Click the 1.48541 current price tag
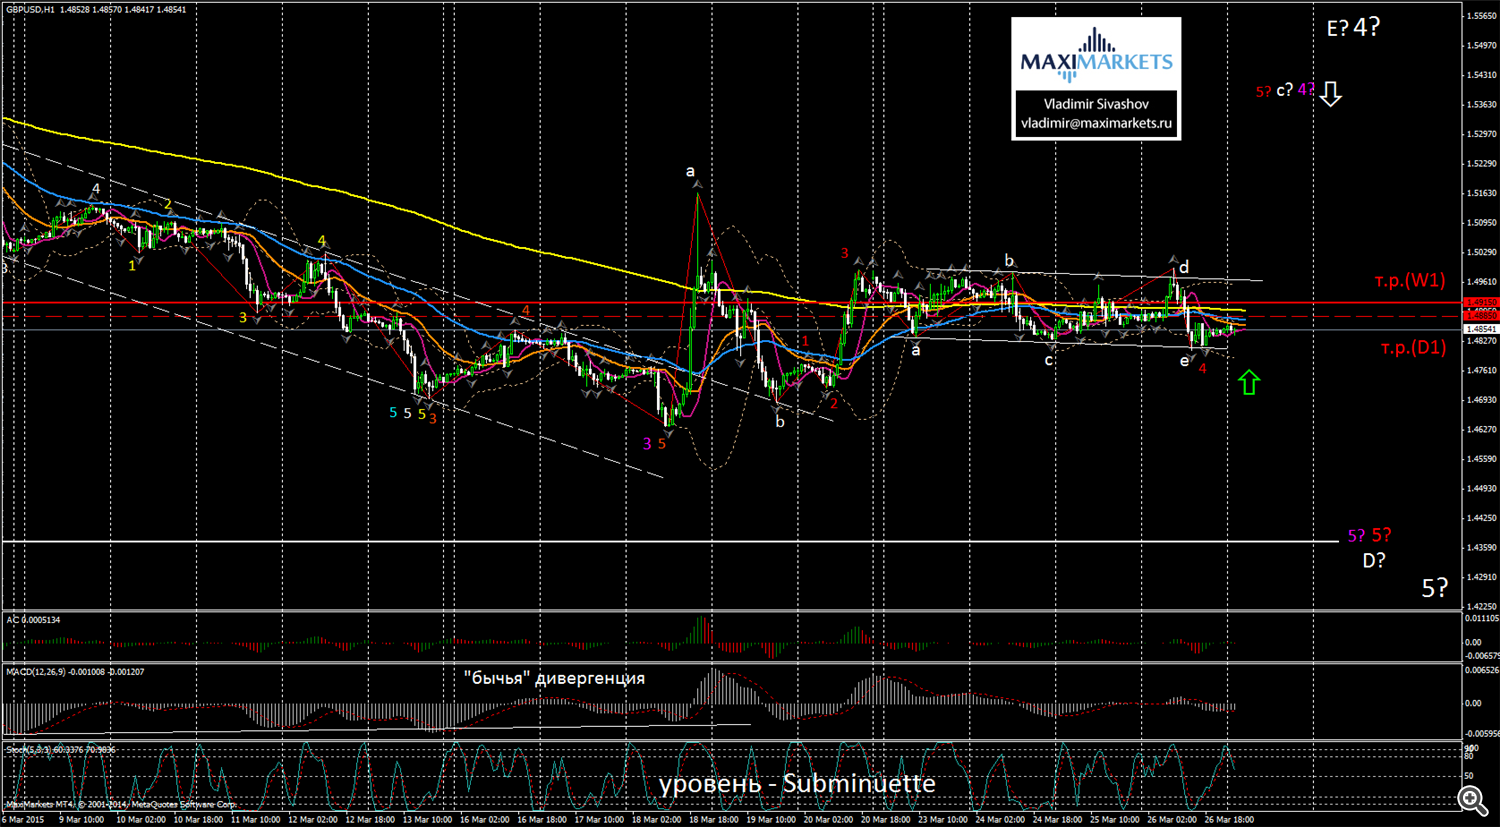The image size is (1500, 827). [x=1481, y=329]
